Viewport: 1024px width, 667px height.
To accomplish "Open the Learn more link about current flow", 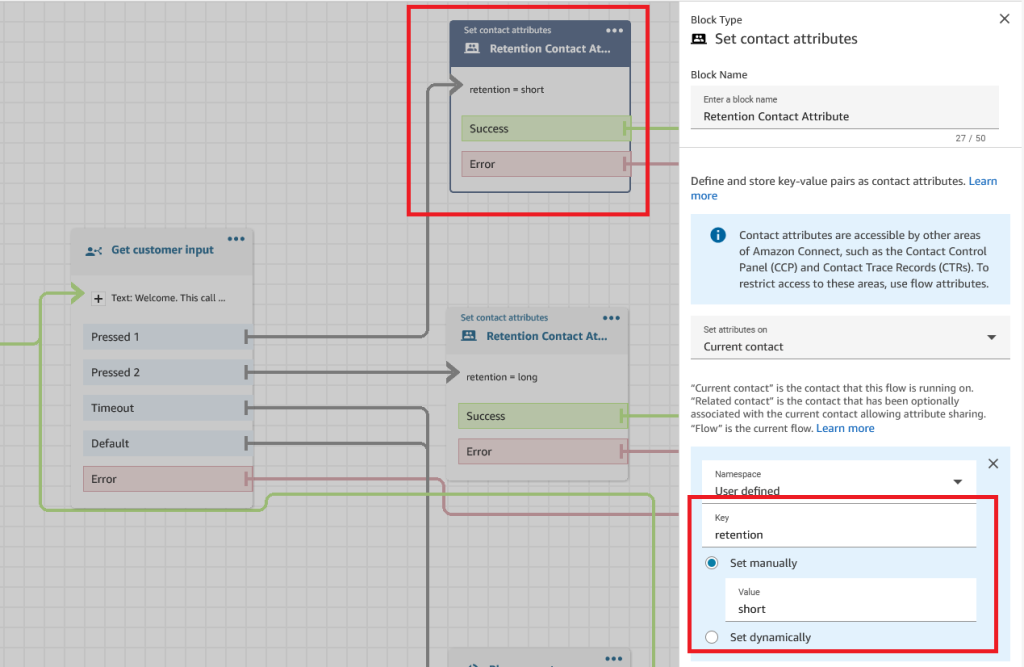I will (x=845, y=428).
